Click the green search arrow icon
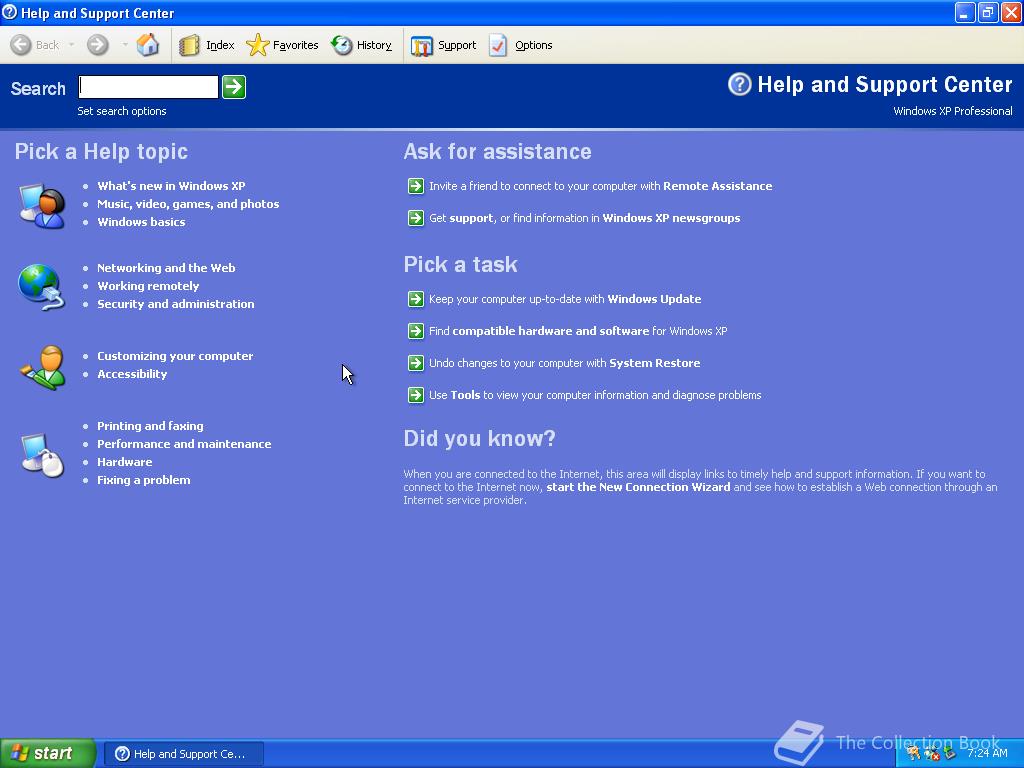The height and width of the screenshot is (768, 1024). coord(233,87)
